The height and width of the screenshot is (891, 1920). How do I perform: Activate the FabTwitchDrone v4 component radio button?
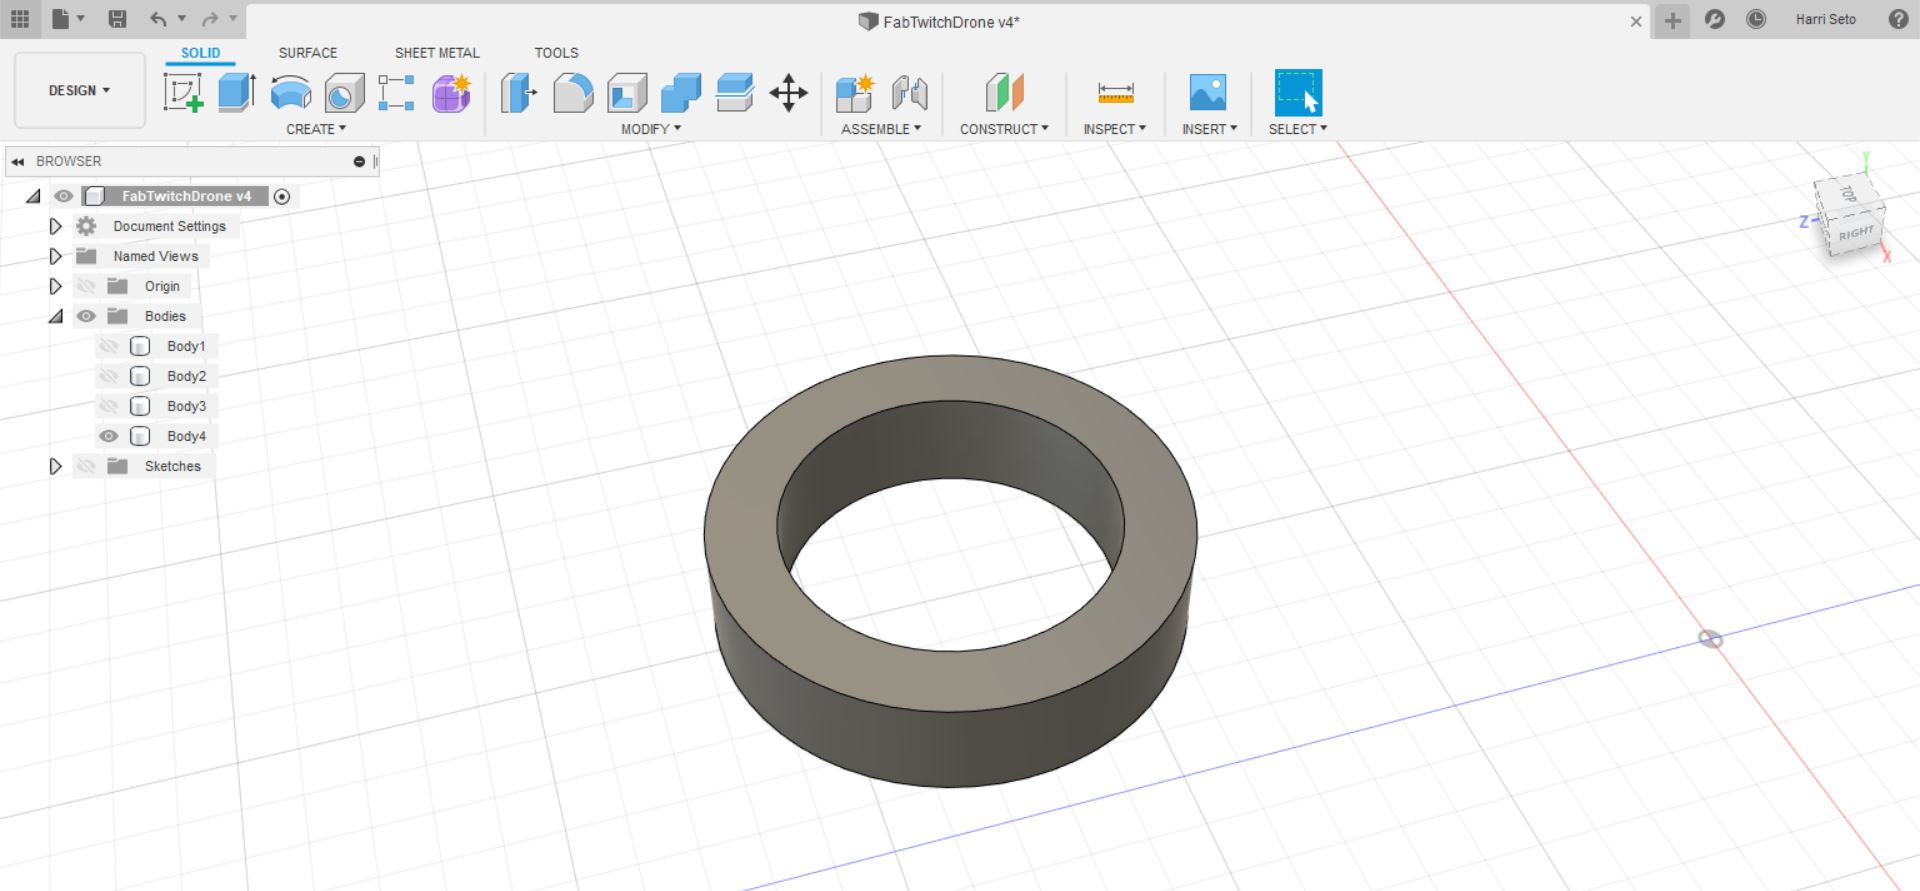click(282, 197)
